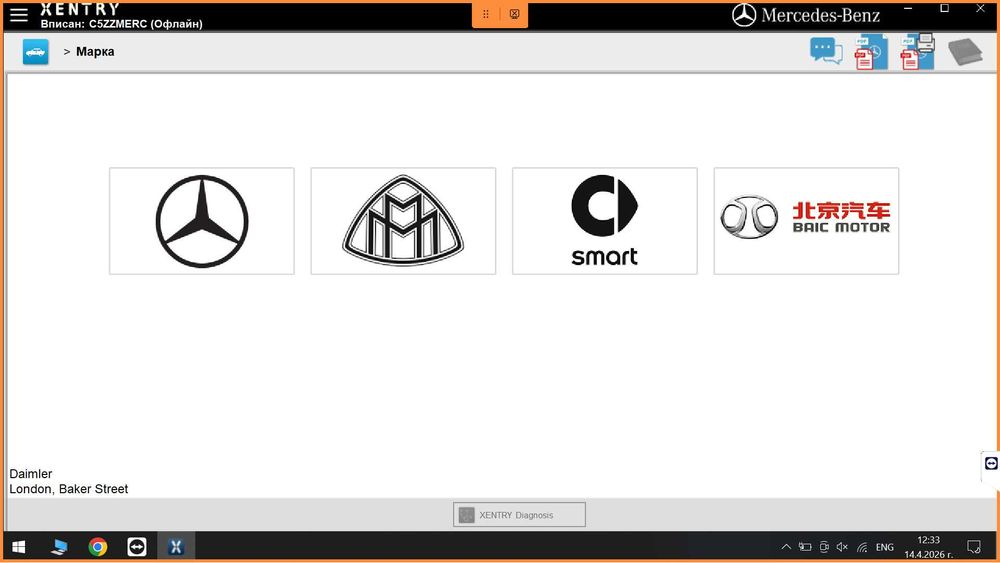Click the device connection tray icon
The height and width of the screenshot is (563, 1000).
coord(824,547)
